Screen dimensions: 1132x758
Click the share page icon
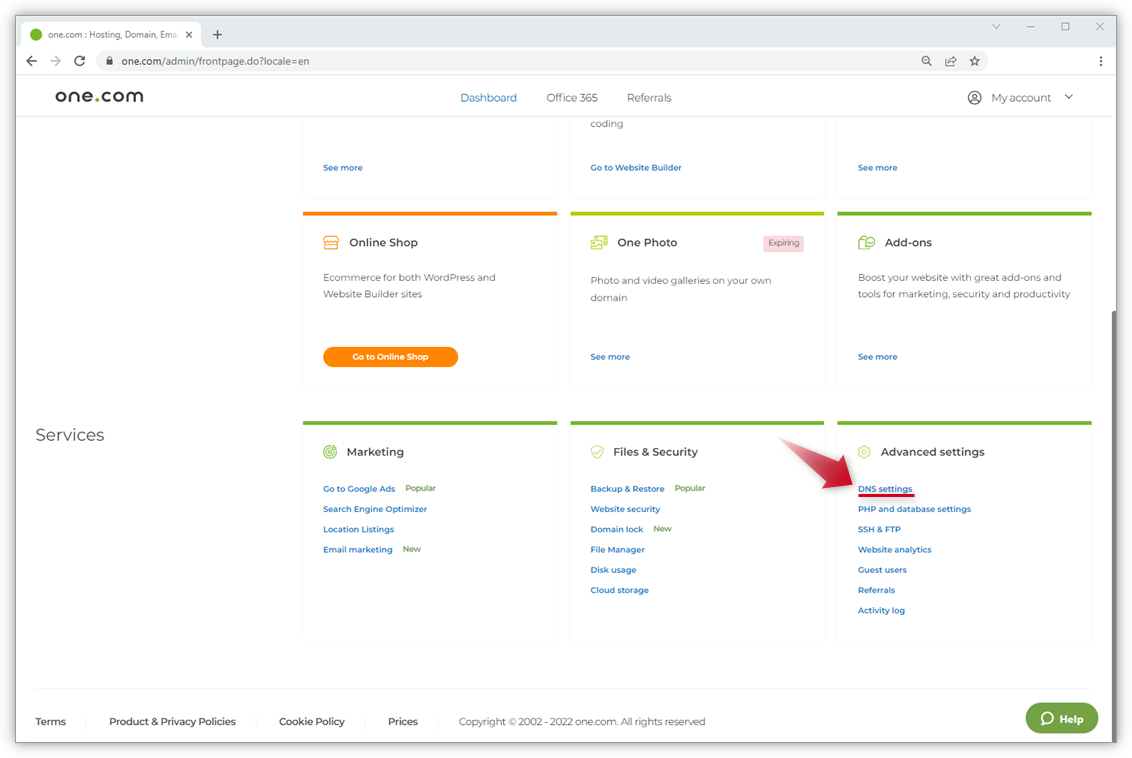pos(951,61)
